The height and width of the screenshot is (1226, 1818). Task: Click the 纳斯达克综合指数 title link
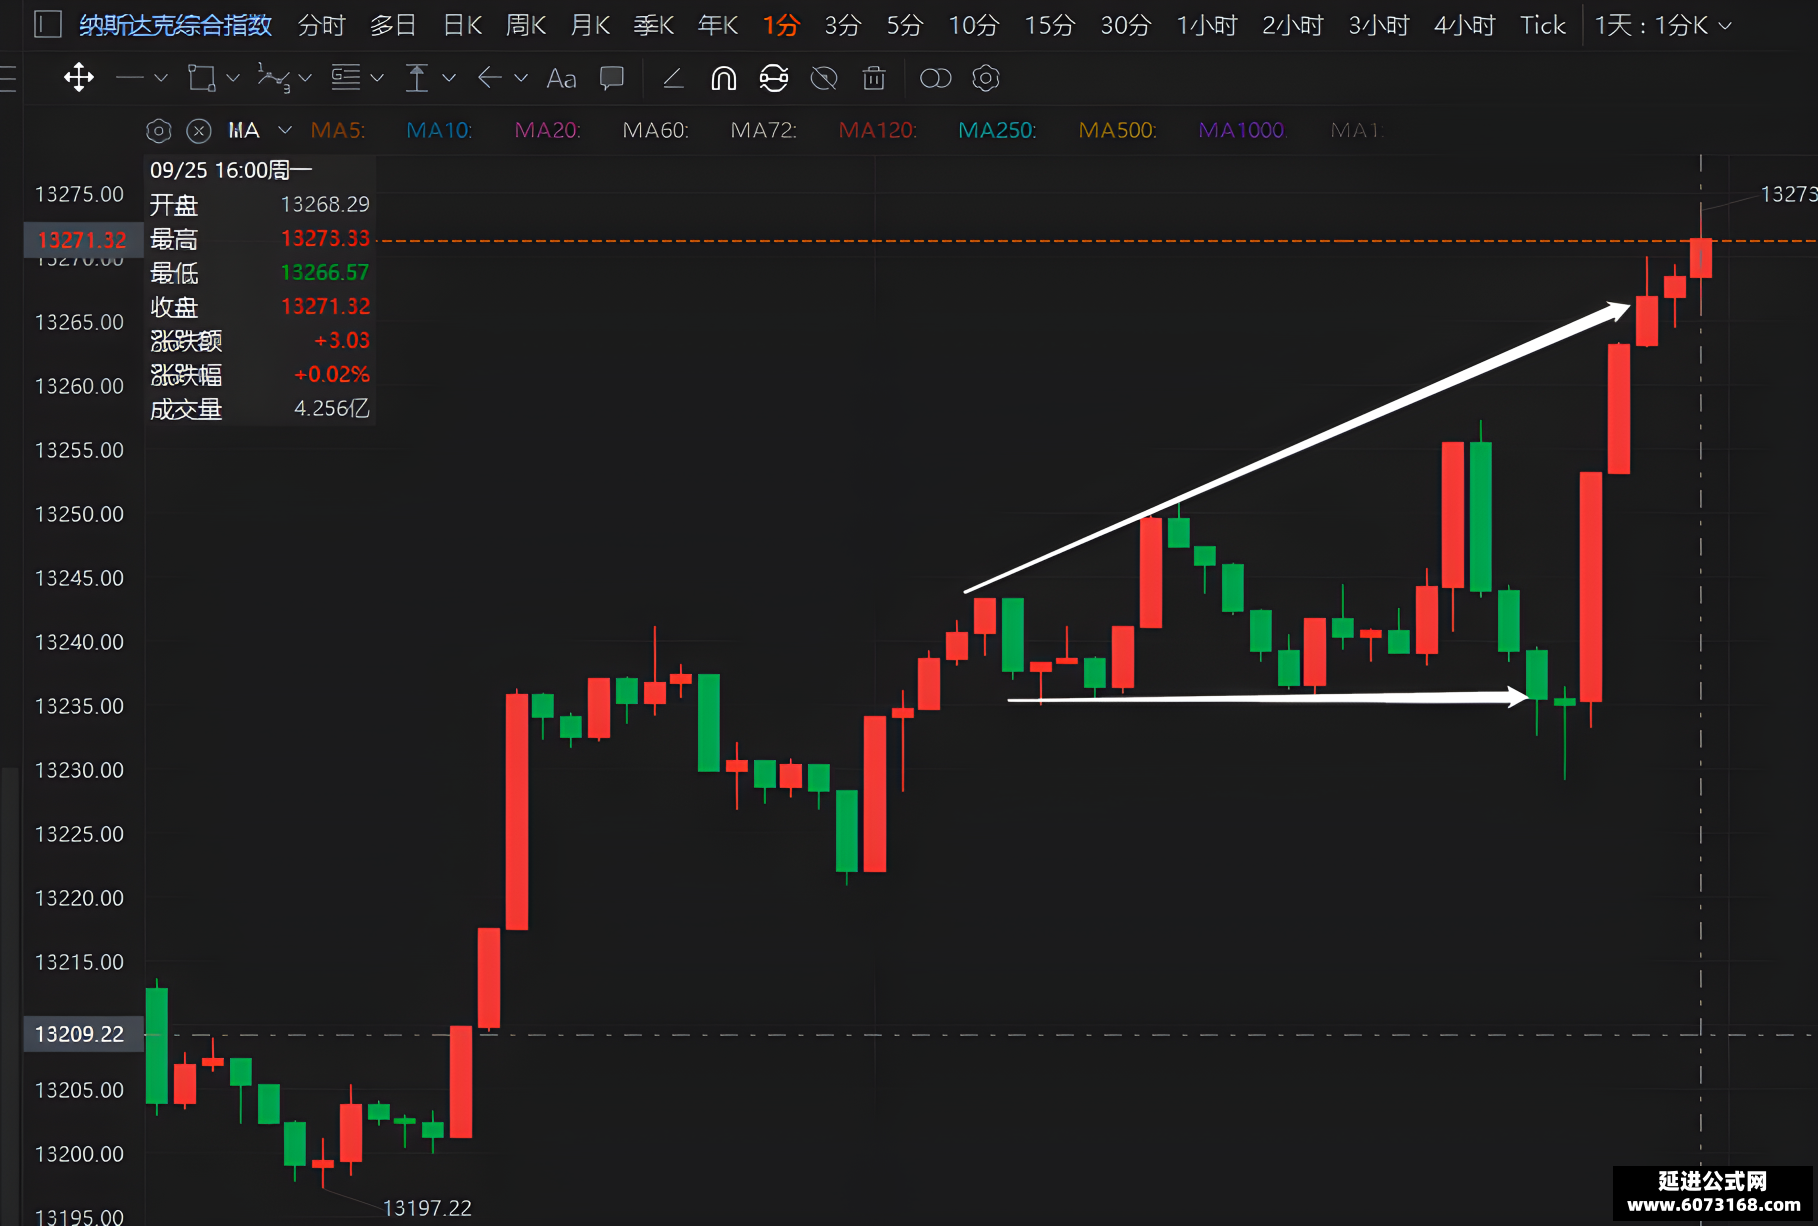pos(176,25)
